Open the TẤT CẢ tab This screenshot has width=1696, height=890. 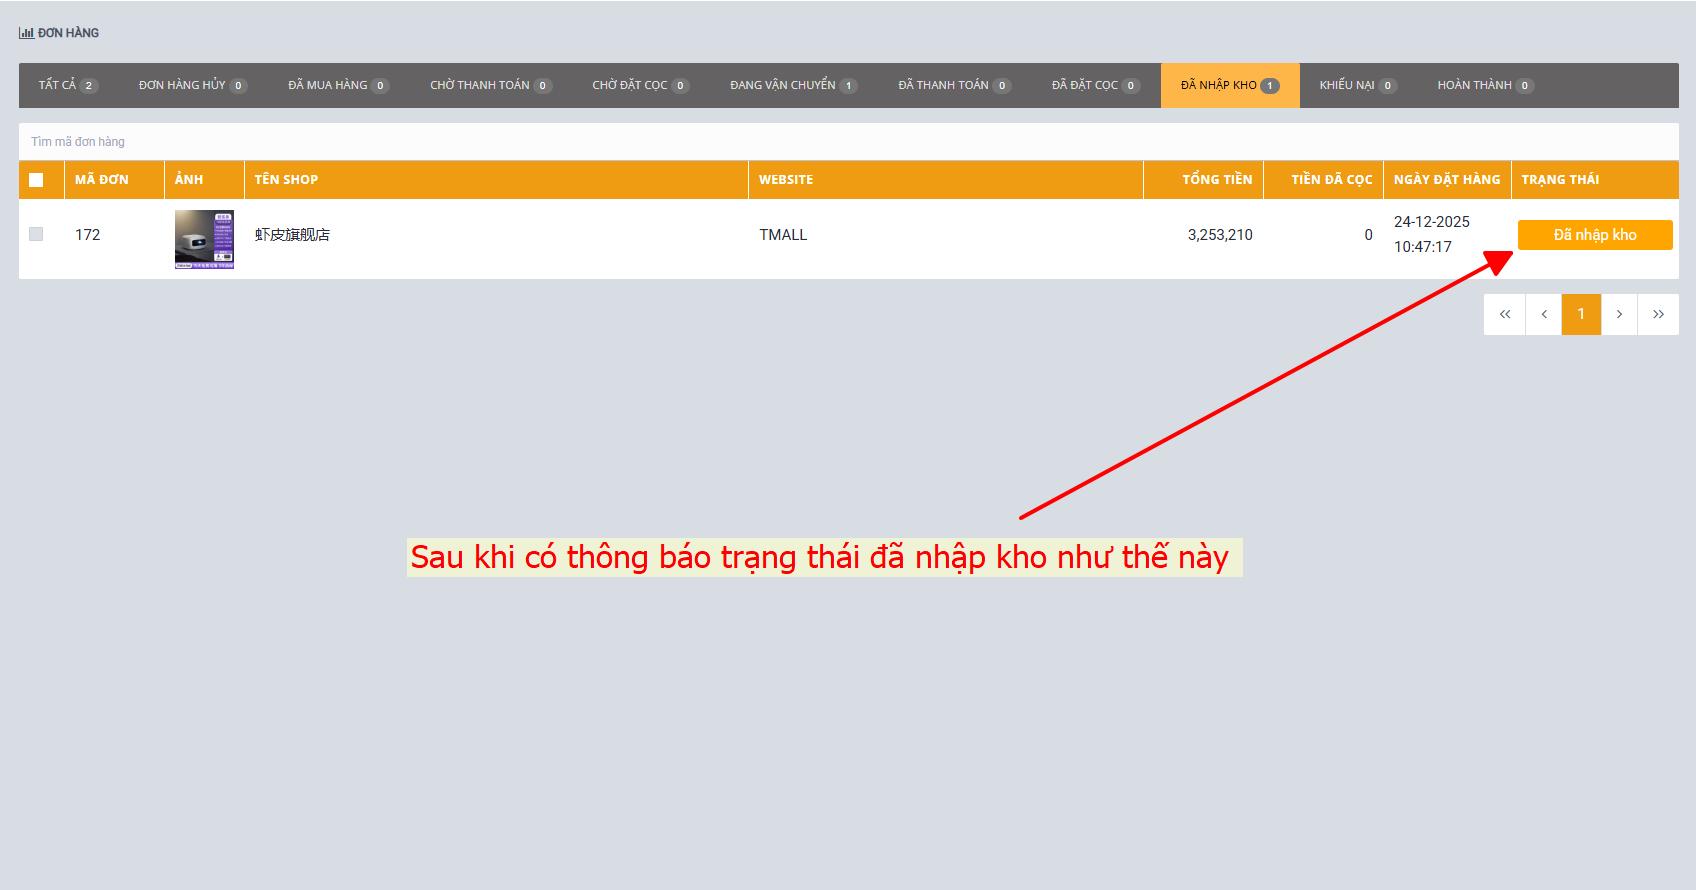click(67, 85)
